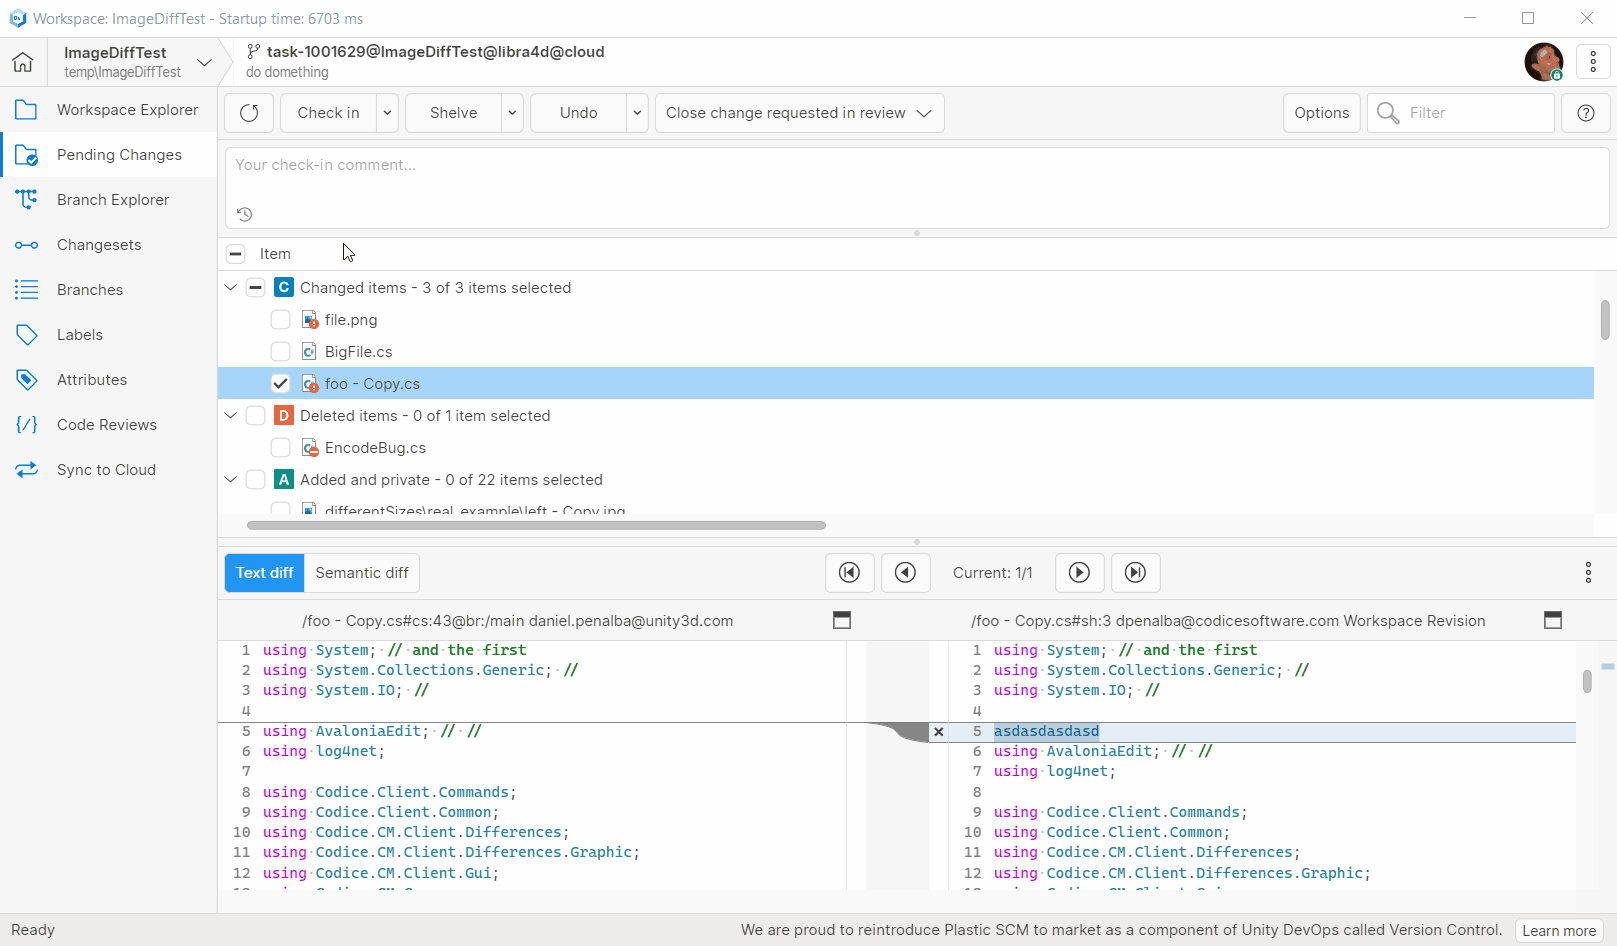
Task: Uncheck the foo - Copy.cs item
Action: pos(280,383)
